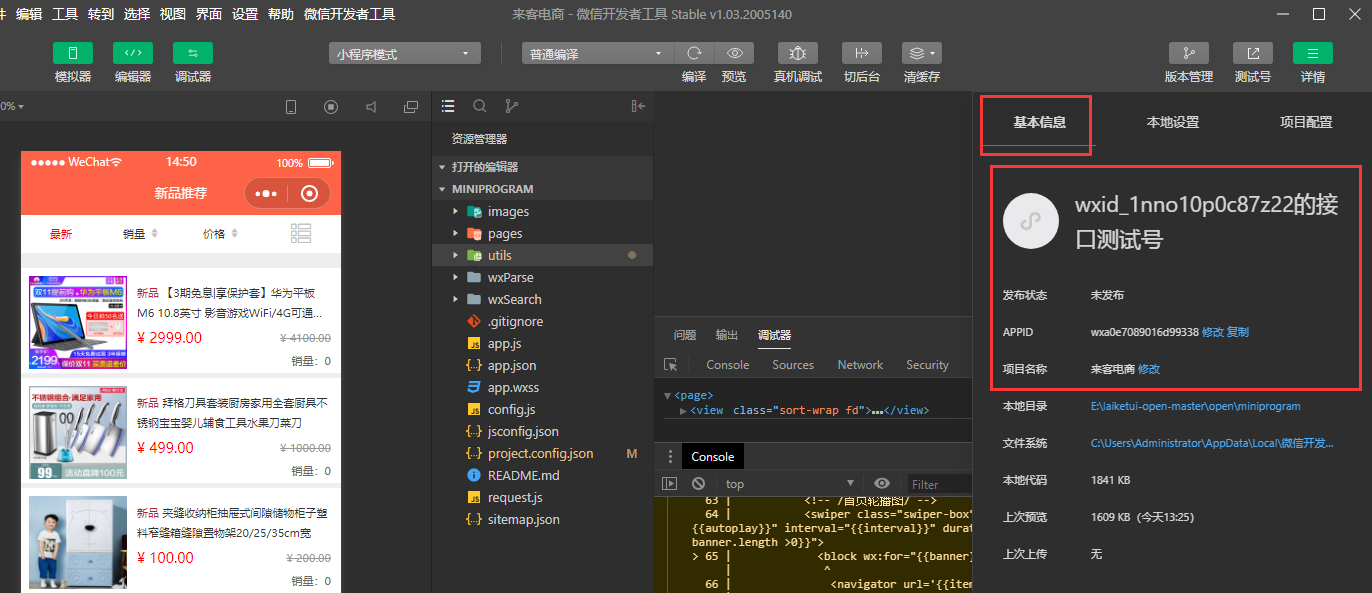Collapse the file sidebar with arrow icon
The height and width of the screenshot is (593, 1372).
[x=638, y=105]
